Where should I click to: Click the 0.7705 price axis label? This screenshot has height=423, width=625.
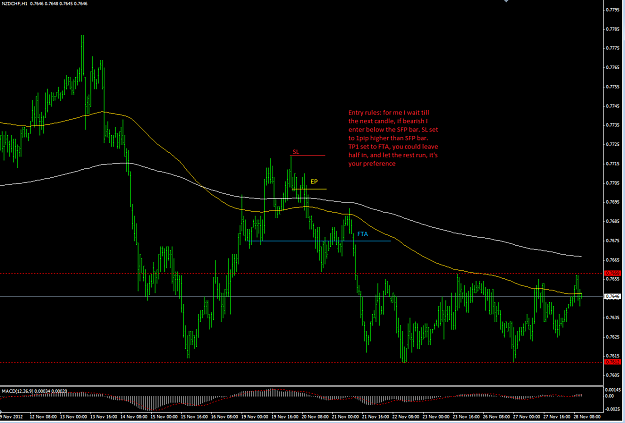click(613, 183)
